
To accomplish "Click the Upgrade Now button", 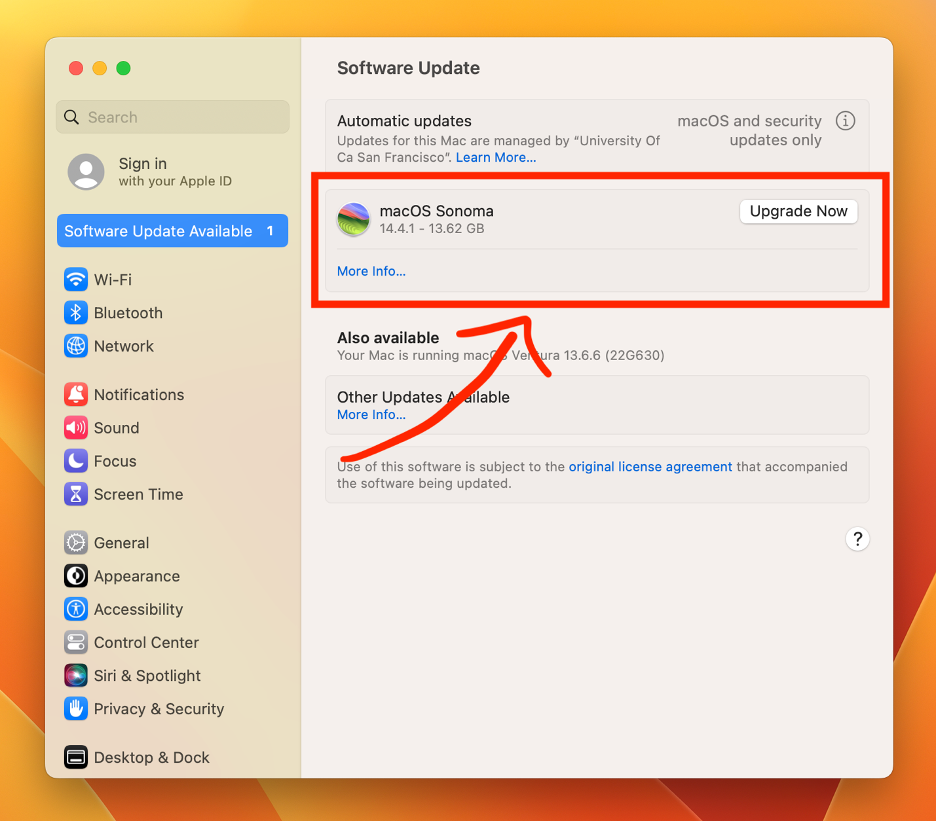I will pos(798,211).
